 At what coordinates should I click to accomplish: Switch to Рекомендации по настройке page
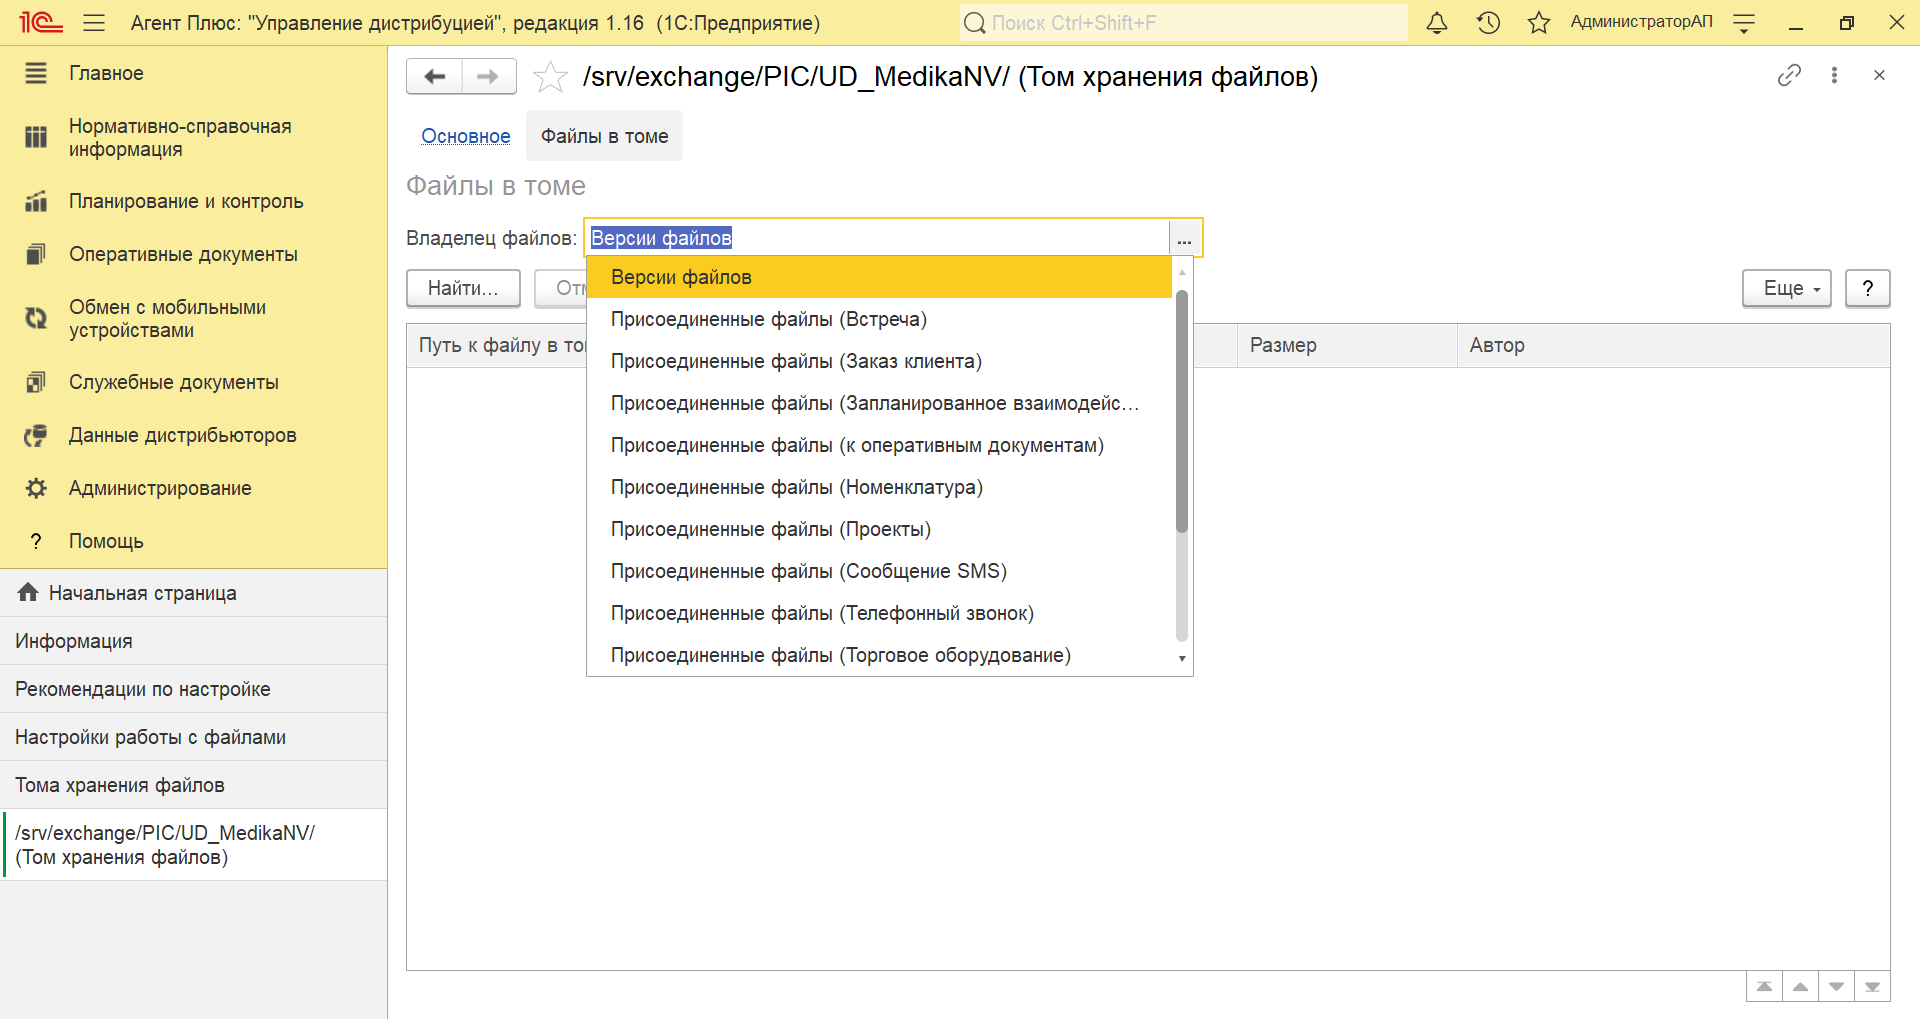pos(193,689)
